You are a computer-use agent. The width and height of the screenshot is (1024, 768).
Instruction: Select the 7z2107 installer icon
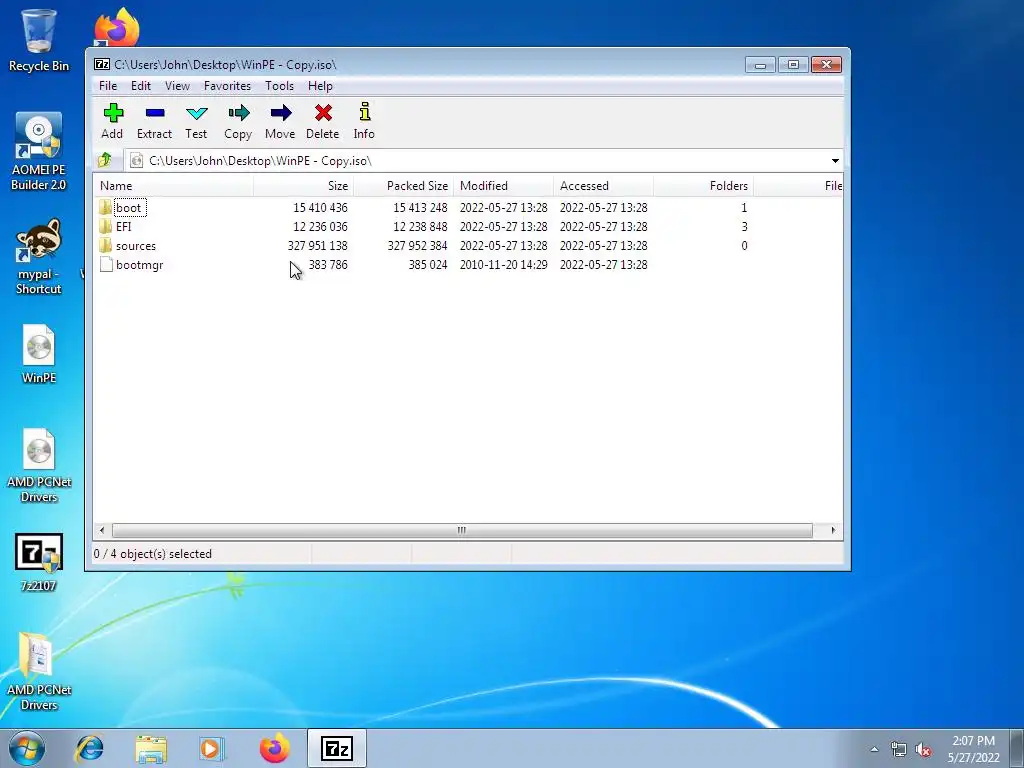(x=39, y=562)
